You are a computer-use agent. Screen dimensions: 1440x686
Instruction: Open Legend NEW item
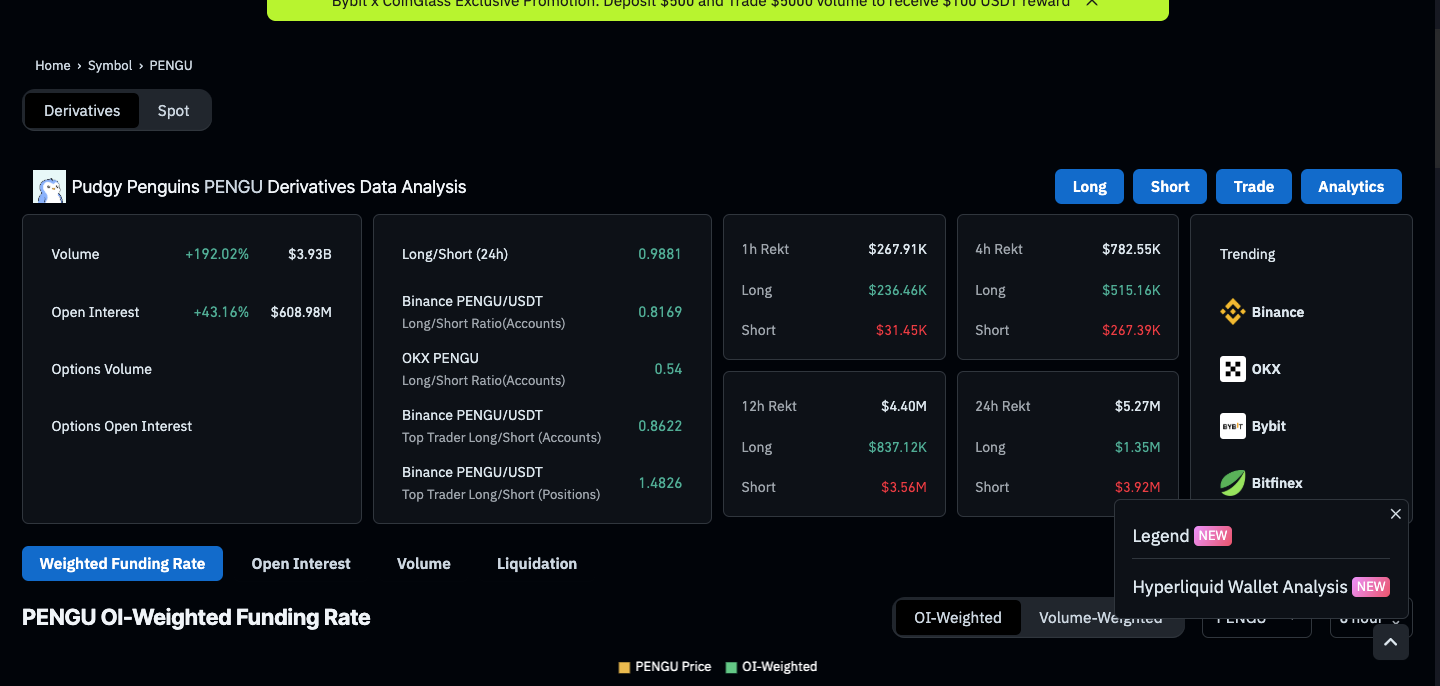tap(1182, 536)
